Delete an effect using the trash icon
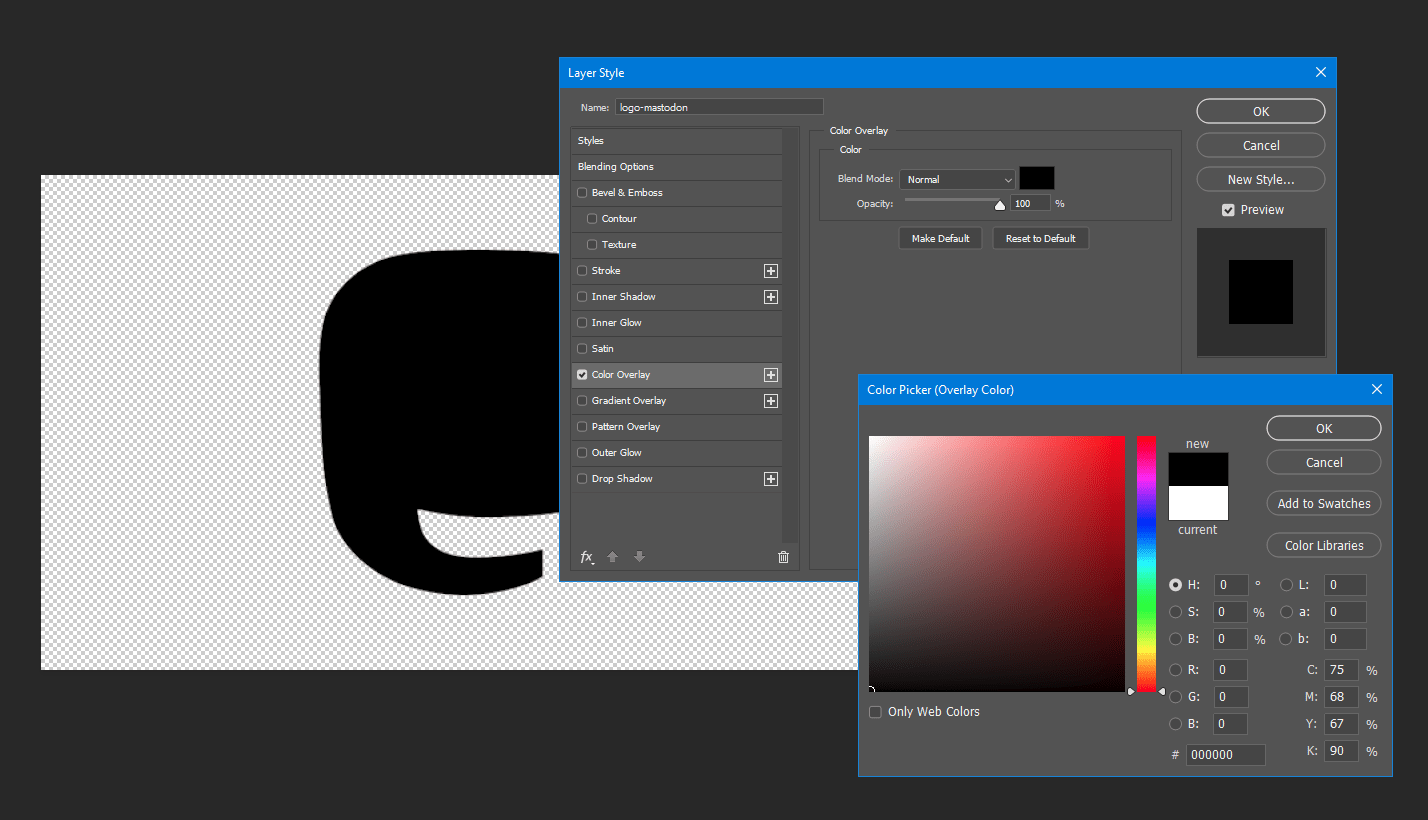The width and height of the screenshot is (1428, 820). coord(783,557)
